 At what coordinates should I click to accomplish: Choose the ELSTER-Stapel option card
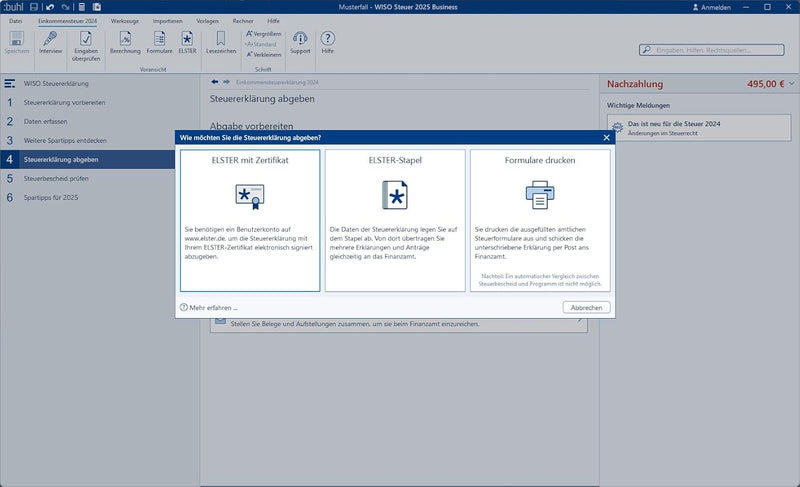(395, 220)
